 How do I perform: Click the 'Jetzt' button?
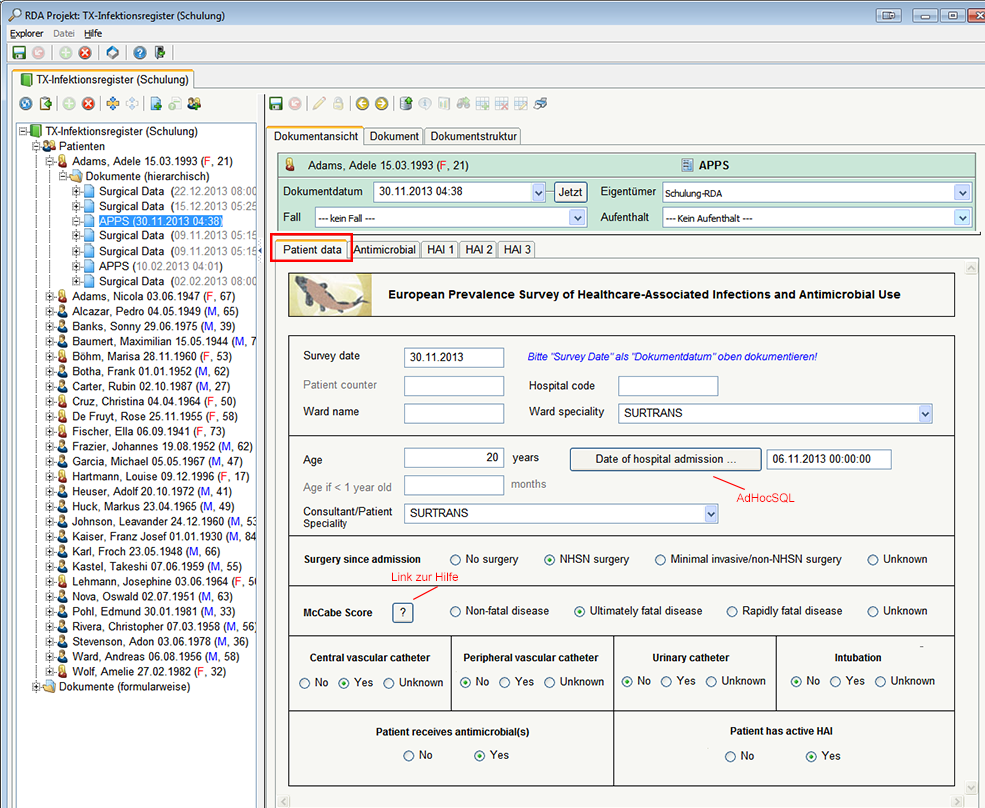click(570, 192)
